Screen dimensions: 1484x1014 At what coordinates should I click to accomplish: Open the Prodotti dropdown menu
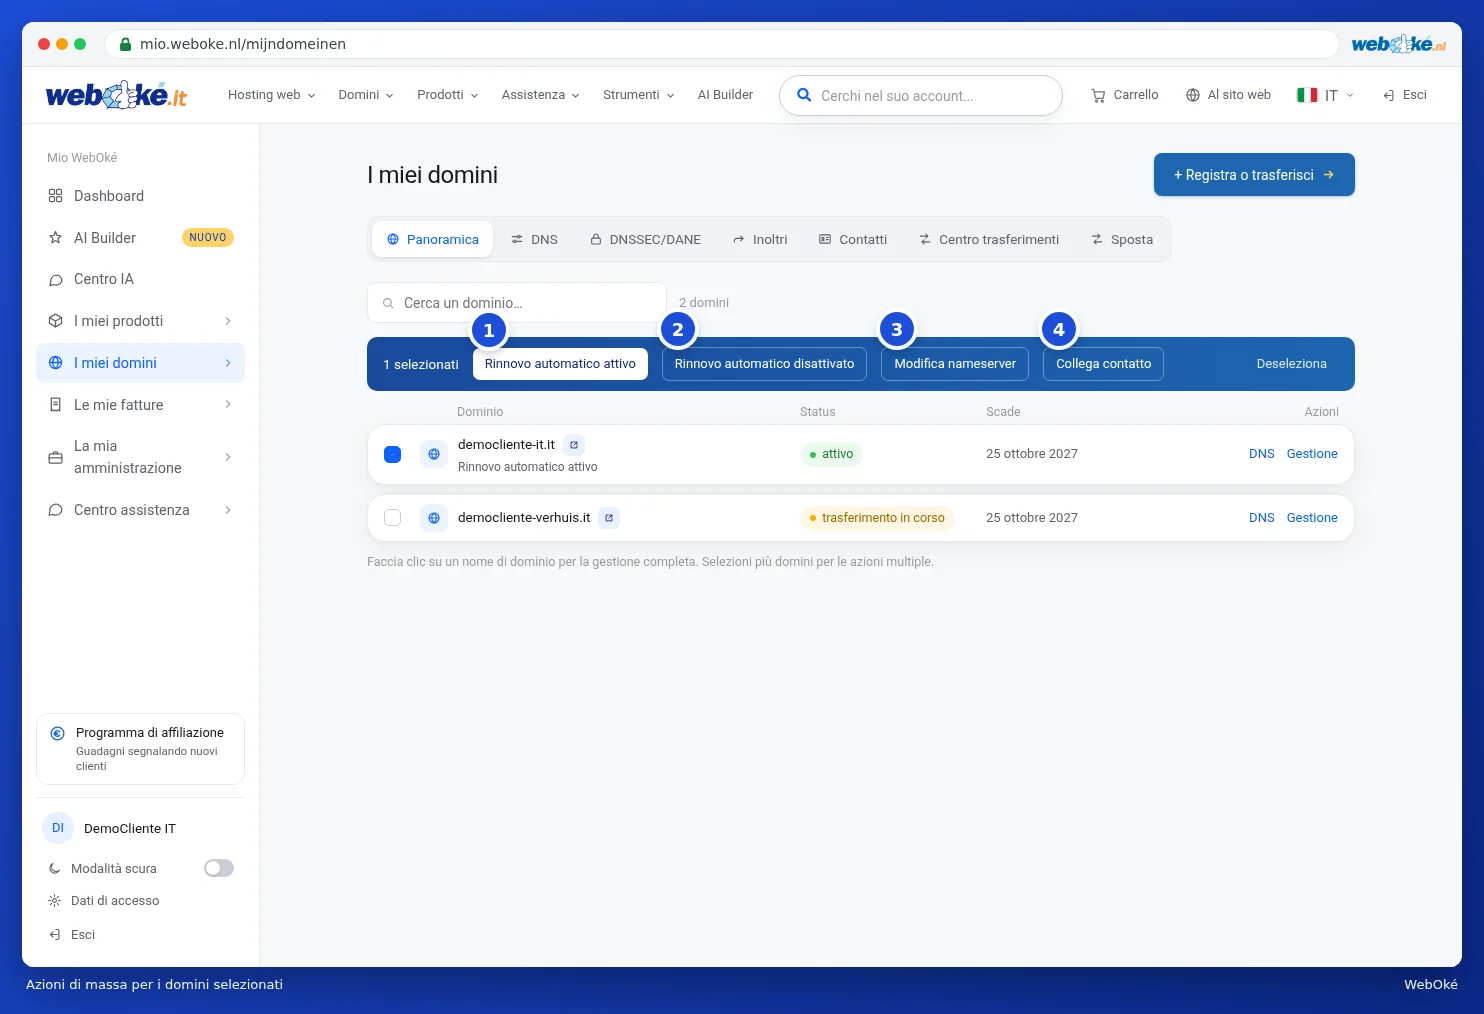[448, 95]
